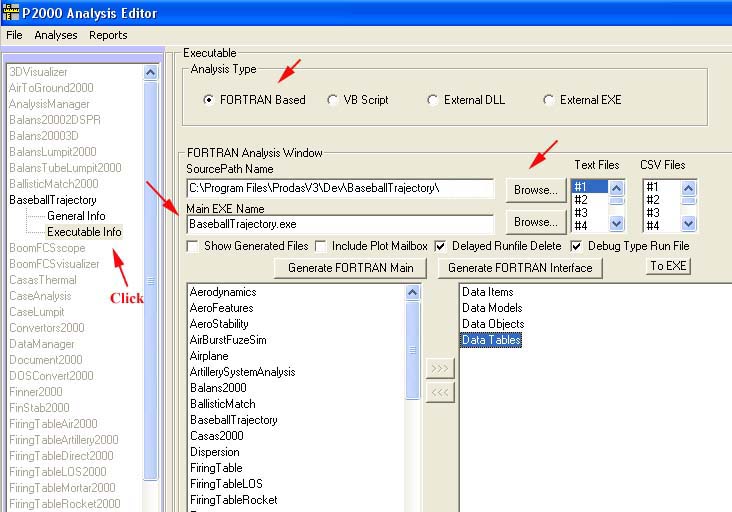Select DataManager tree entry
This screenshot has height=512, width=732.
coord(42,344)
